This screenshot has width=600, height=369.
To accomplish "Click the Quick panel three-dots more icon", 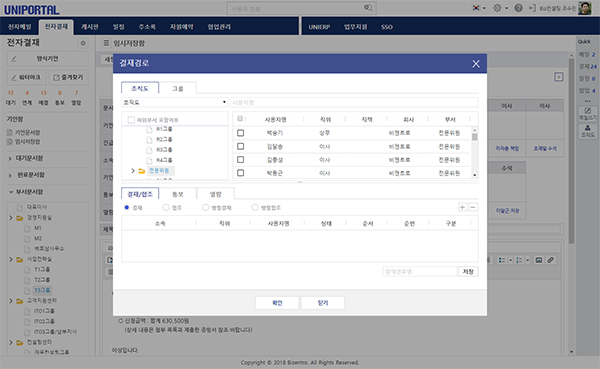I will [588, 101].
